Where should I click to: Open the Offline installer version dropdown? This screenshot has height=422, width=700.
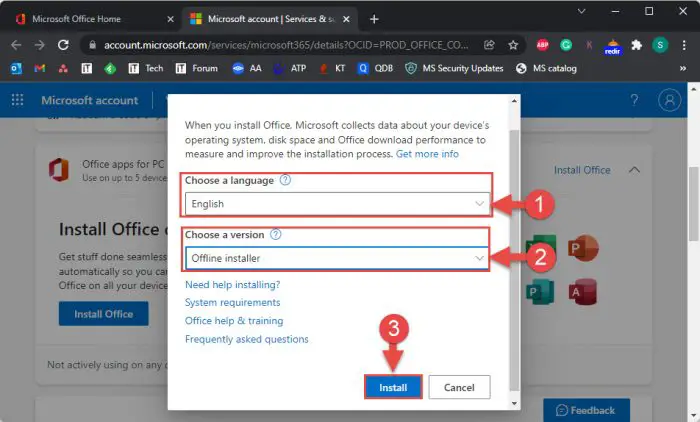click(x=337, y=258)
